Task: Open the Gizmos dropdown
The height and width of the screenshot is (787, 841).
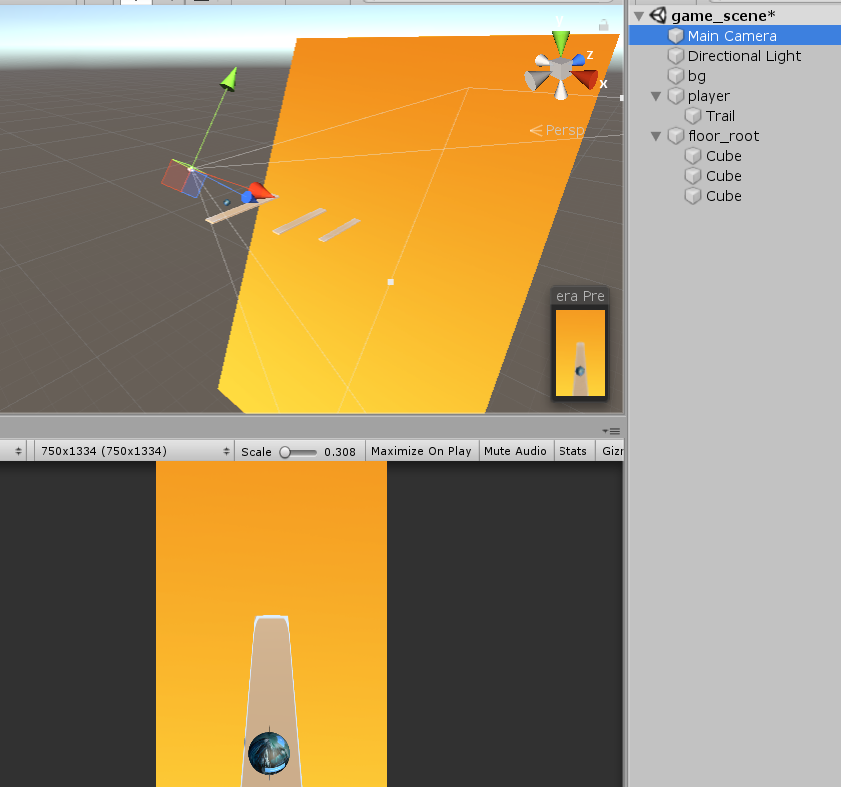Action: 611,451
